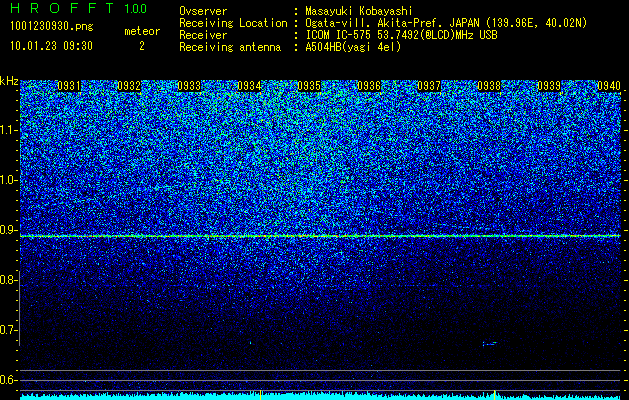Click the 0937 time marker
This screenshot has height=400, width=629.
429,86
